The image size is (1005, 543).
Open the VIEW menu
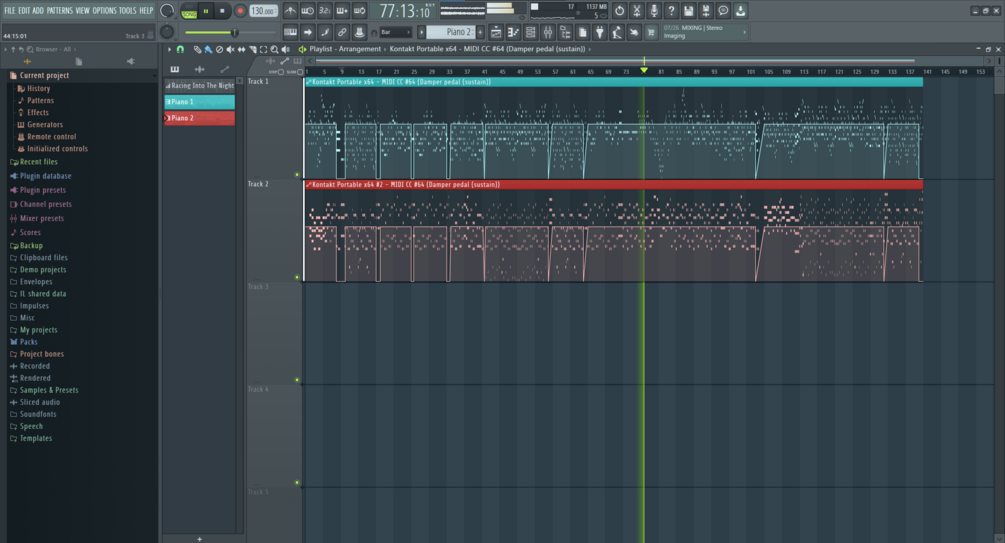point(83,11)
